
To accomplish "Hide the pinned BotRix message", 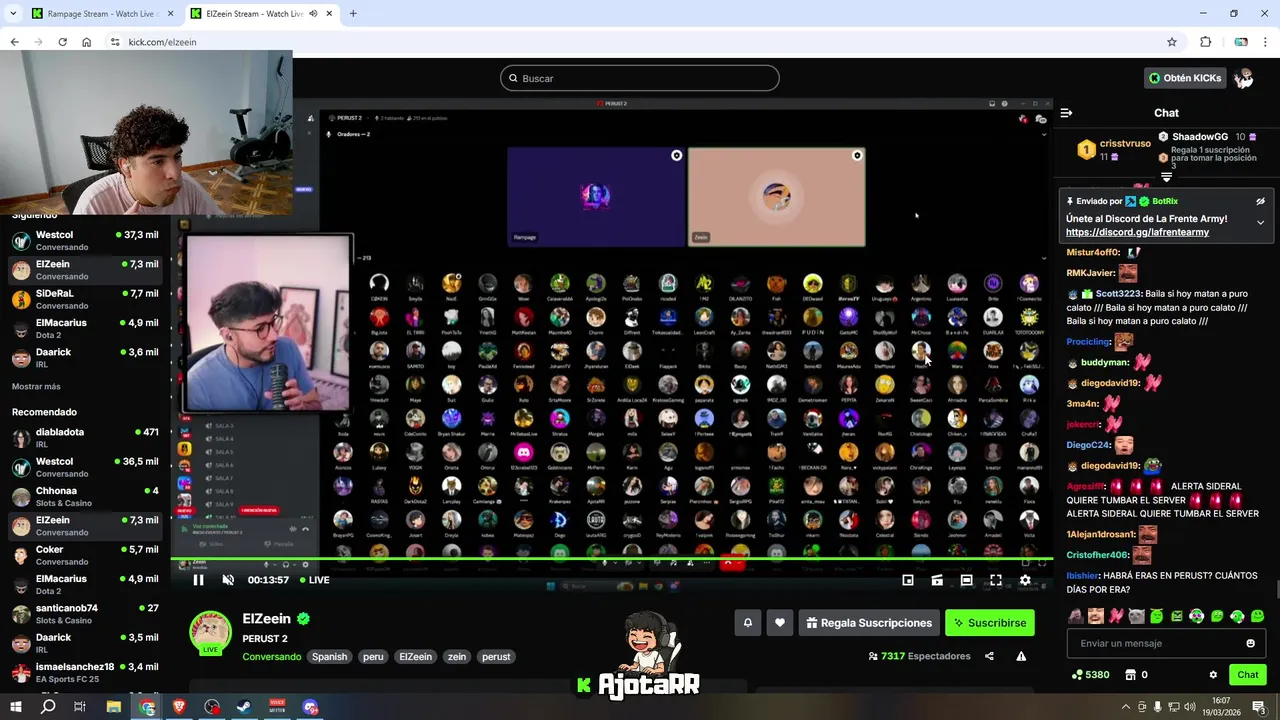I will tap(1260, 201).
